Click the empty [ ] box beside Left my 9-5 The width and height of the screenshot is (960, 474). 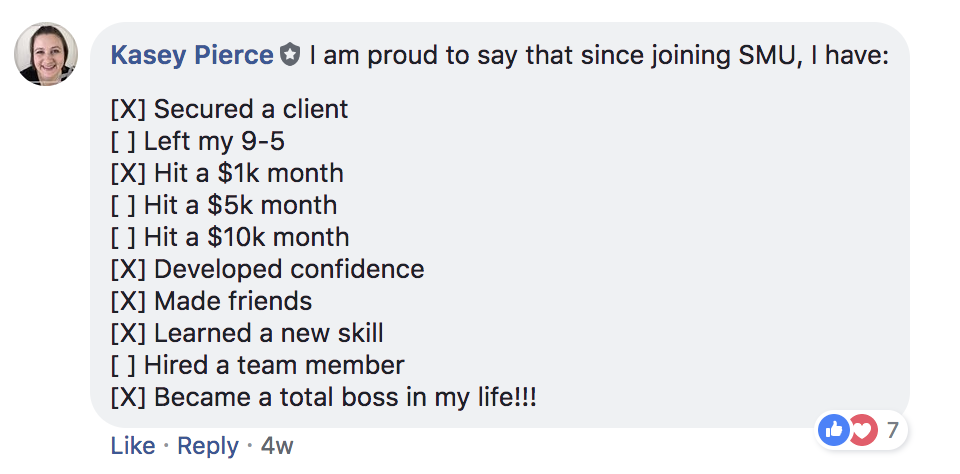tap(123, 141)
